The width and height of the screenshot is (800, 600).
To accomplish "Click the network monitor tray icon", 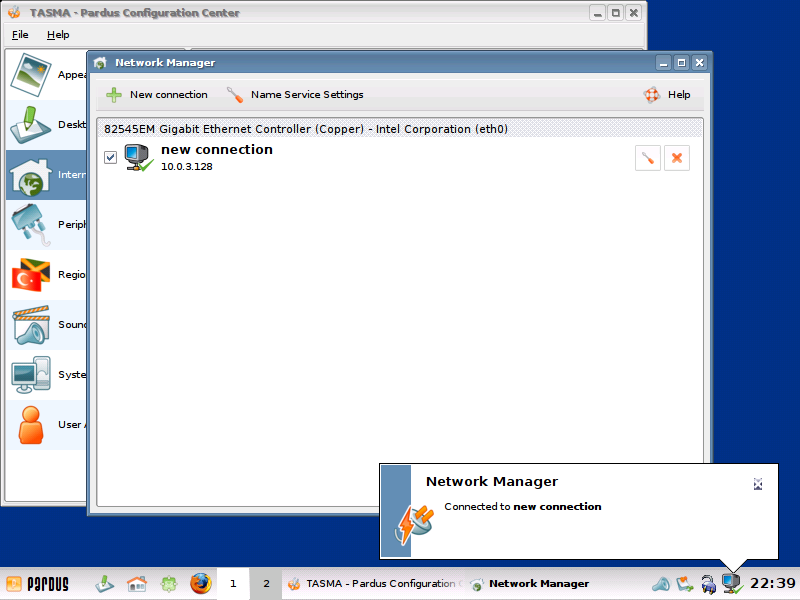I will [732, 584].
